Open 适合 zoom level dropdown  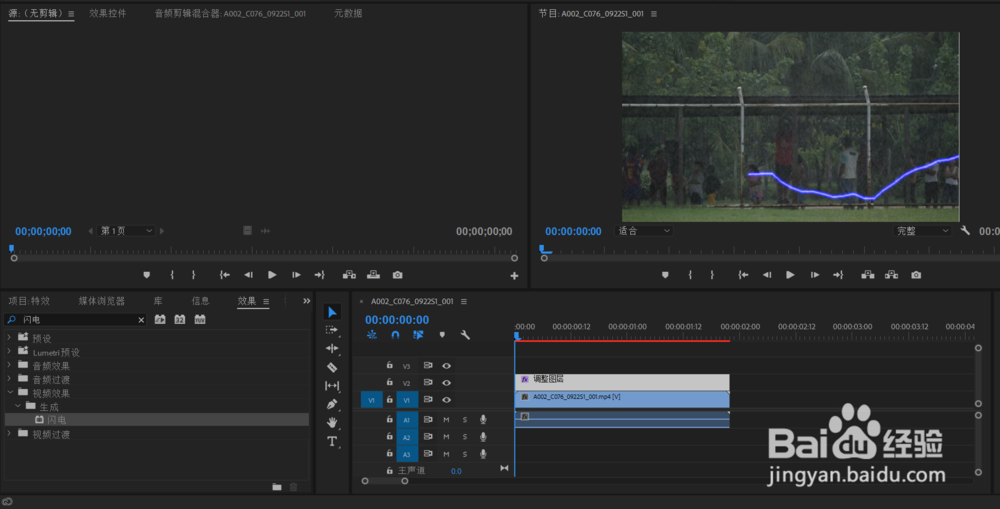pos(643,231)
